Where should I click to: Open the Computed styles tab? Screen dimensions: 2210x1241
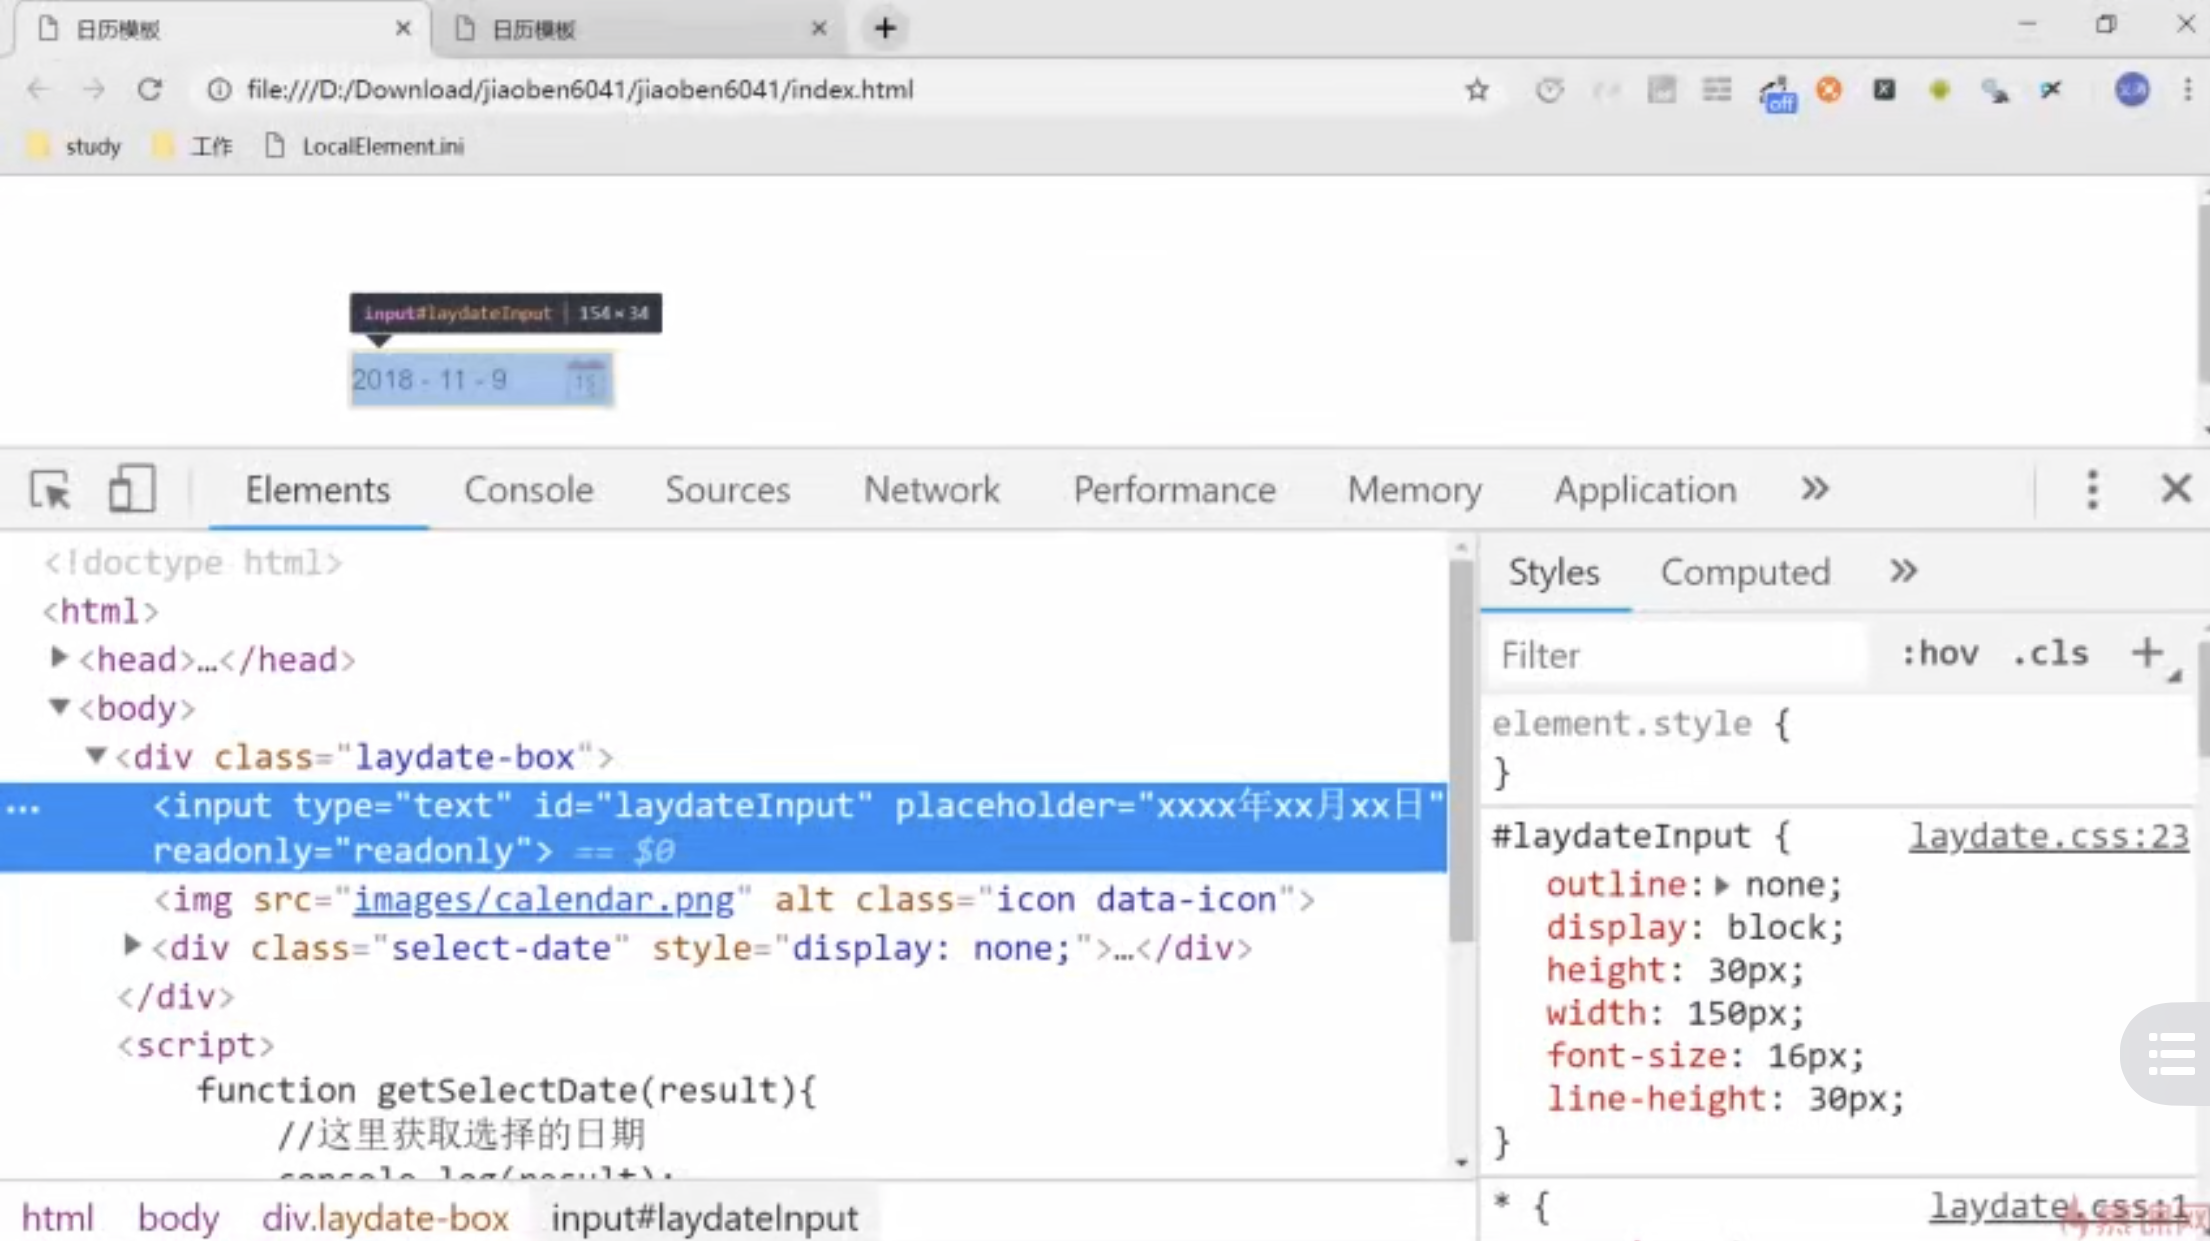1744,572
